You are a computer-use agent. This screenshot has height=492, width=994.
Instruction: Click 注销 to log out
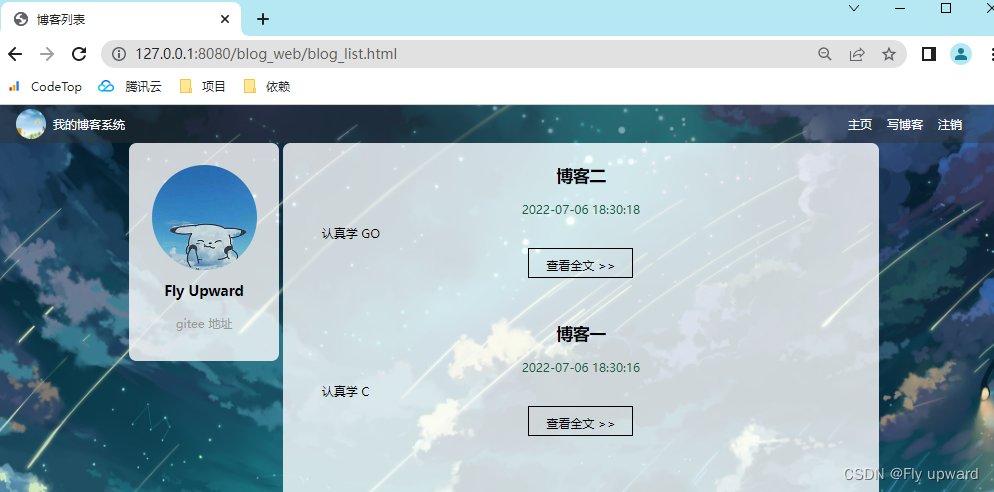tap(950, 125)
